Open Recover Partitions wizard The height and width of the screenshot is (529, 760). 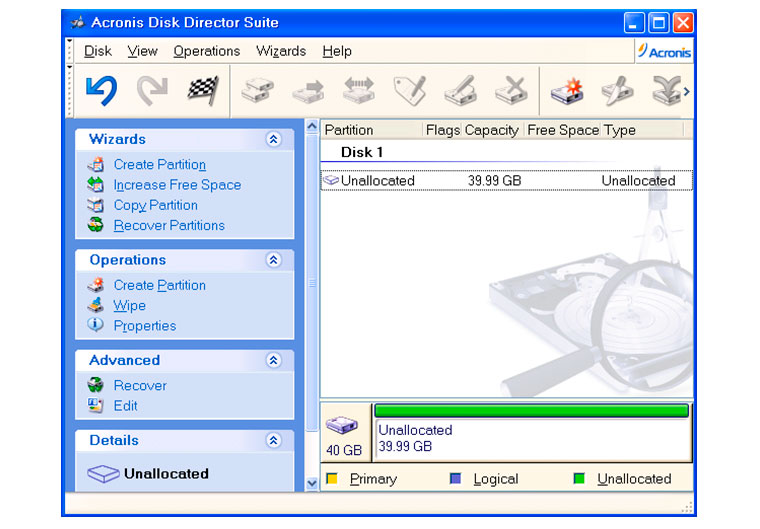pyautogui.click(x=169, y=225)
